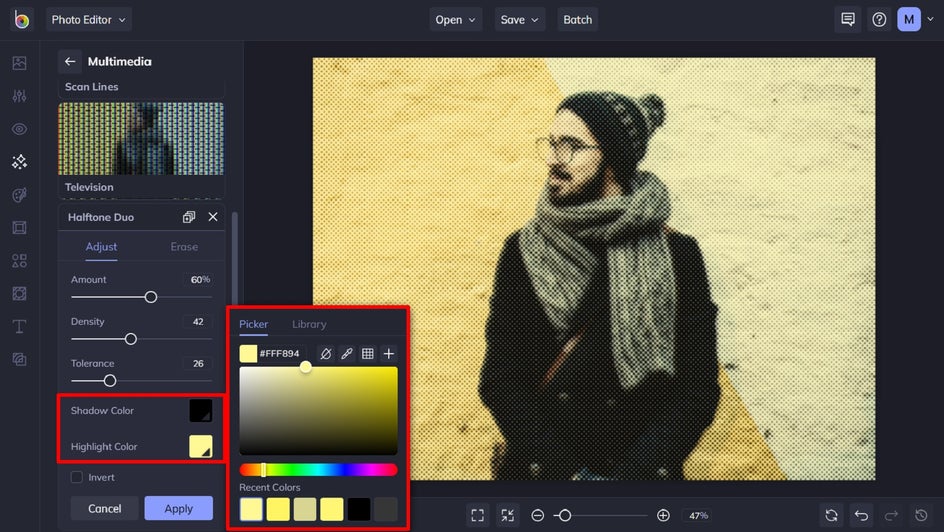The height and width of the screenshot is (532, 944).
Task: Apply the Halftone Duo effect
Action: click(x=179, y=509)
